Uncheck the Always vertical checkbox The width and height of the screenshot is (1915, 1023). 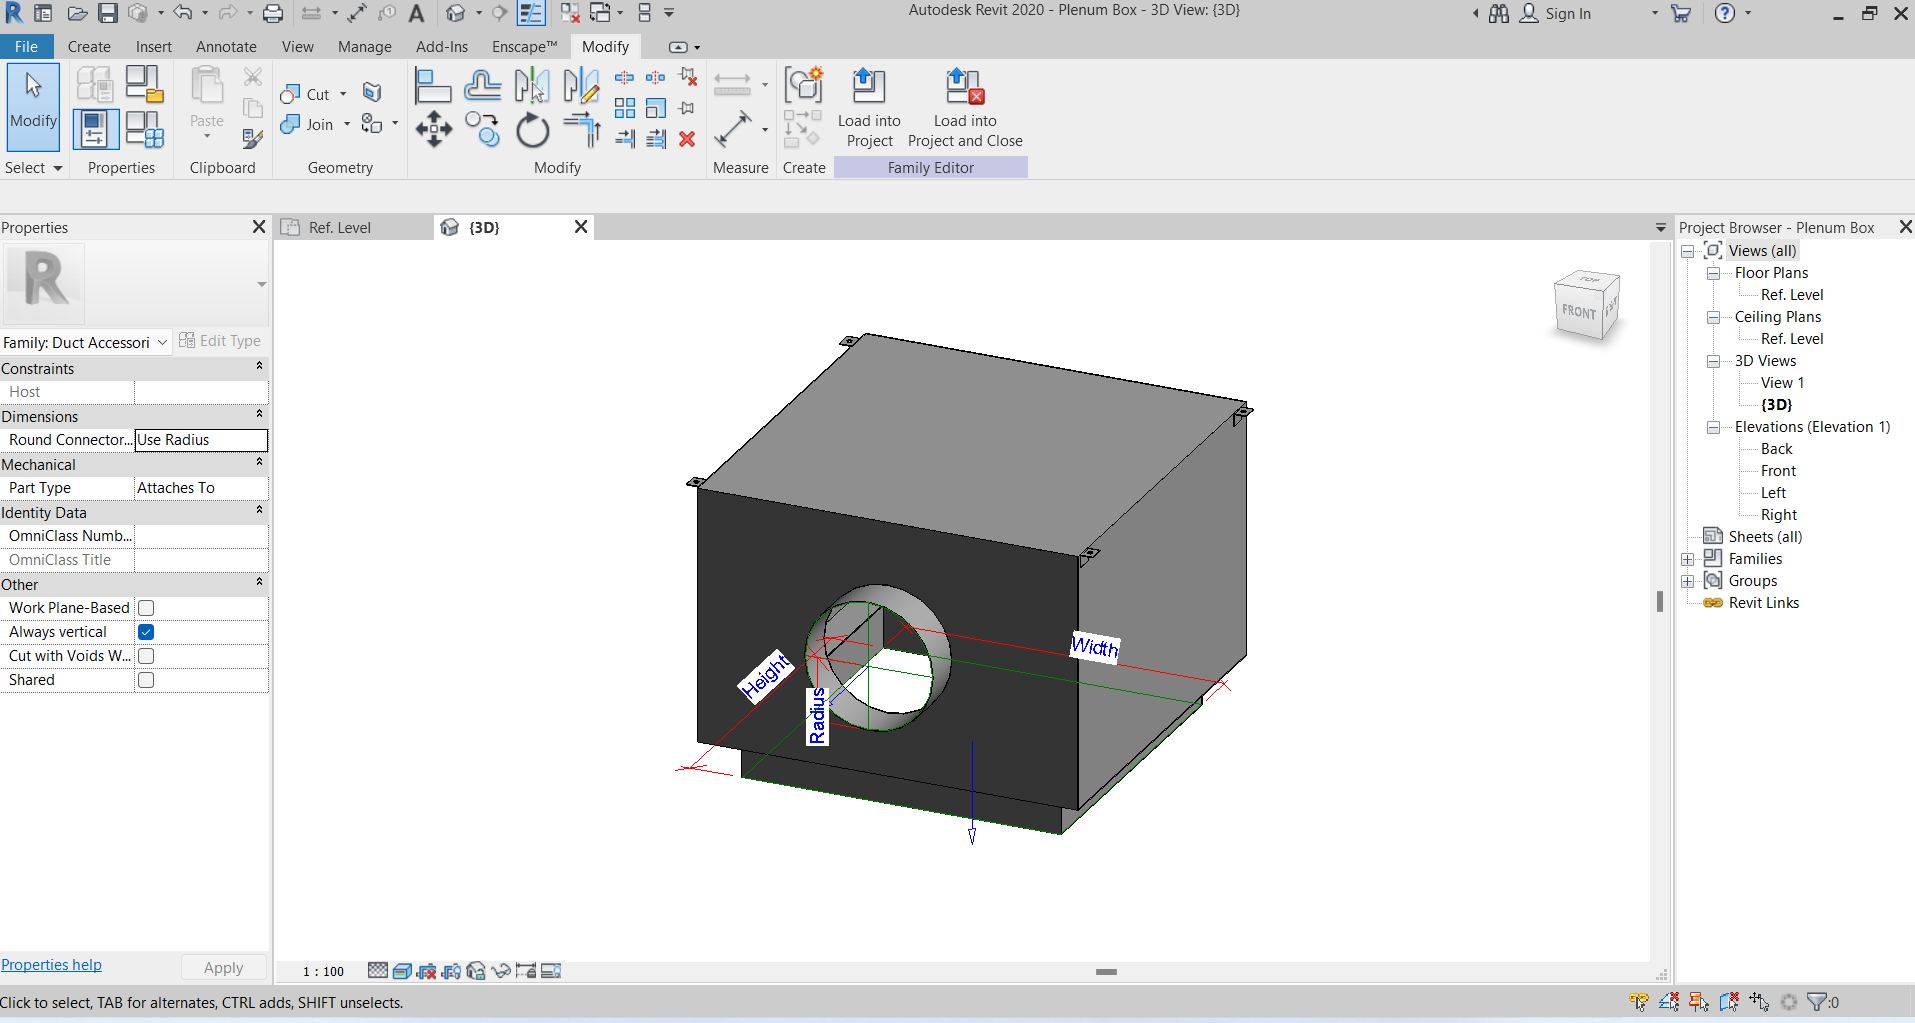click(x=146, y=632)
